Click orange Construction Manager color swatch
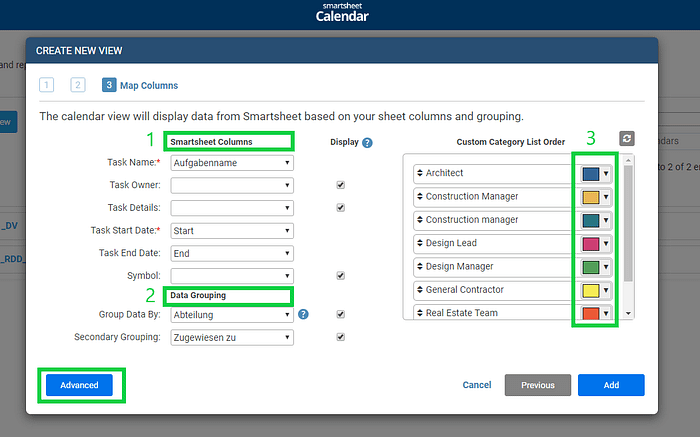 point(591,197)
